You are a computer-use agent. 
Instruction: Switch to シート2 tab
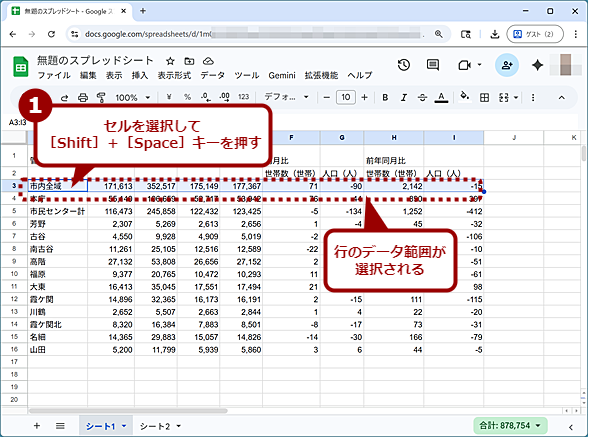pos(160,426)
